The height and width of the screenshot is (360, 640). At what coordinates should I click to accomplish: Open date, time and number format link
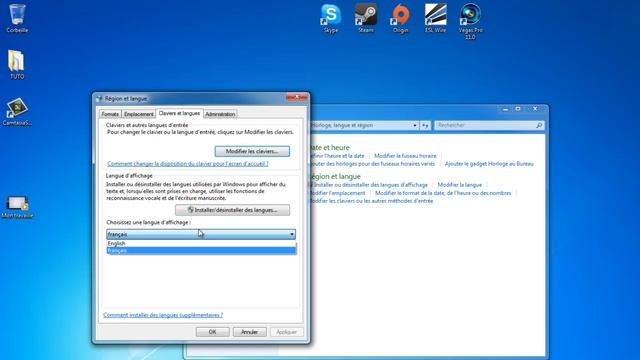point(443,193)
